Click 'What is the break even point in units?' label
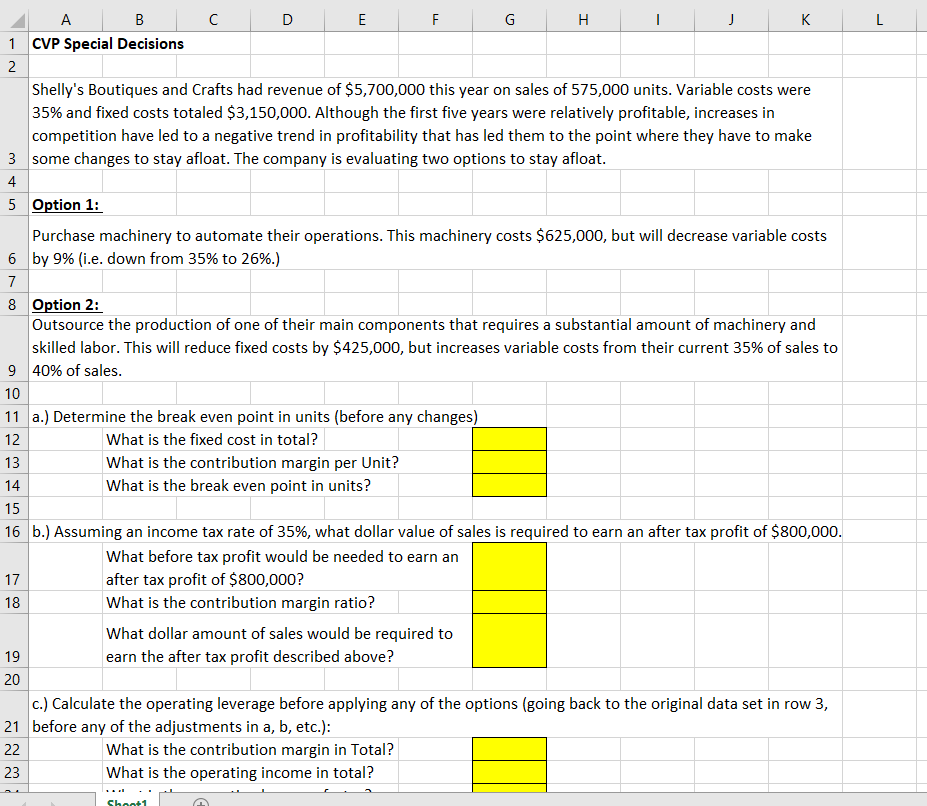This screenshot has height=806, width=927. pyautogui.click(x=238, y=485)
